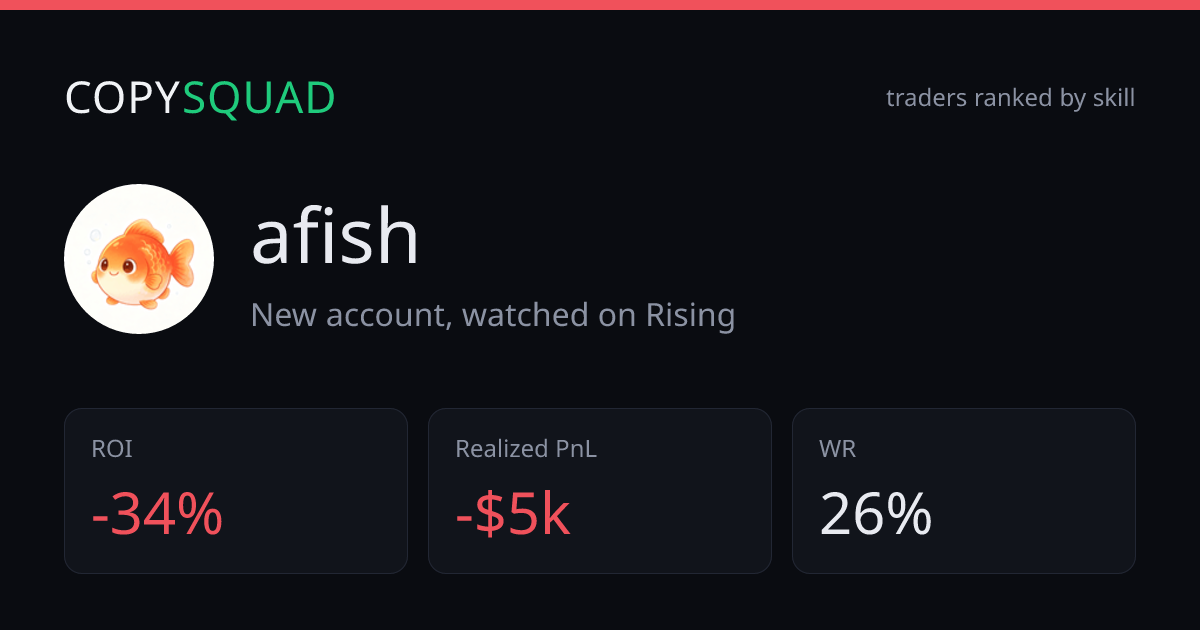Click the 26% win rate value
The width and height of the screenshot is (1200, 630).
[876, 515]
